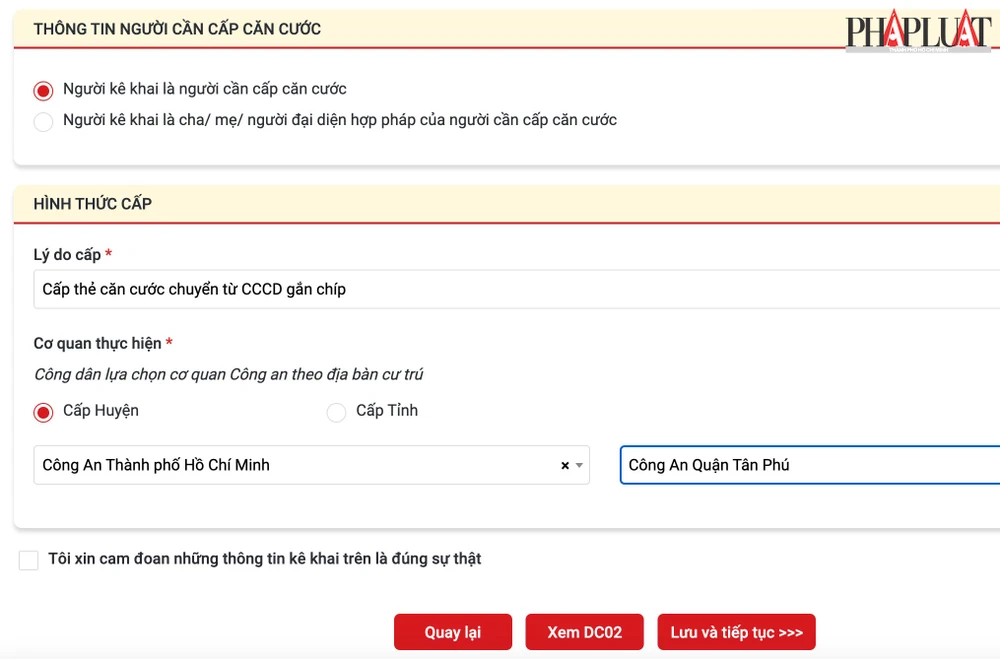View form with the Xem DC02 button

(584, 632)
